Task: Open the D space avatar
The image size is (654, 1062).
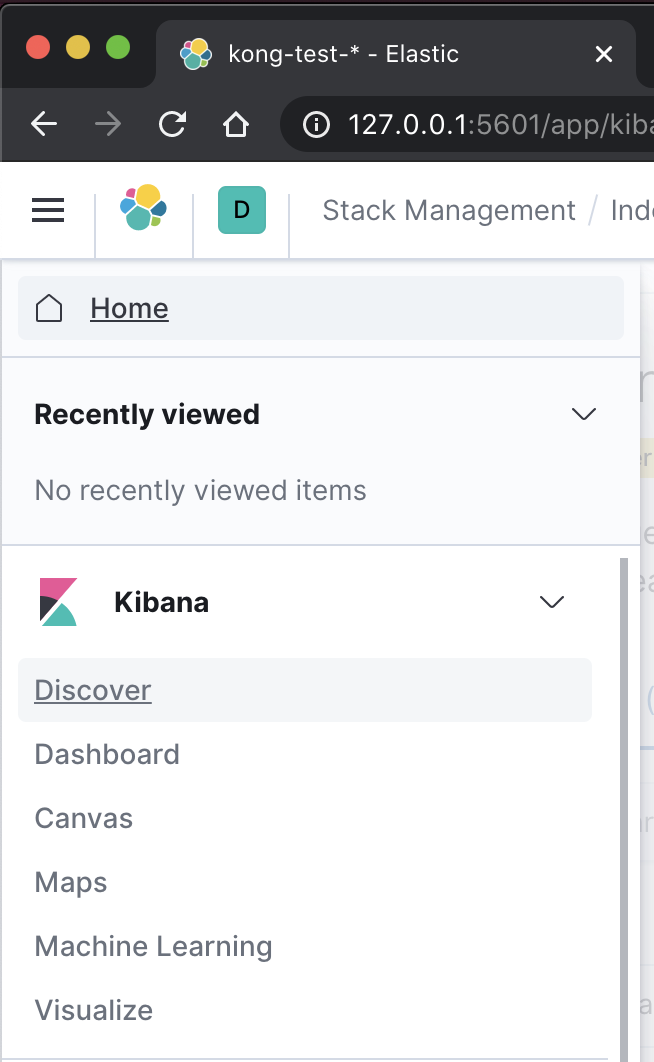Action: [241, 210]
